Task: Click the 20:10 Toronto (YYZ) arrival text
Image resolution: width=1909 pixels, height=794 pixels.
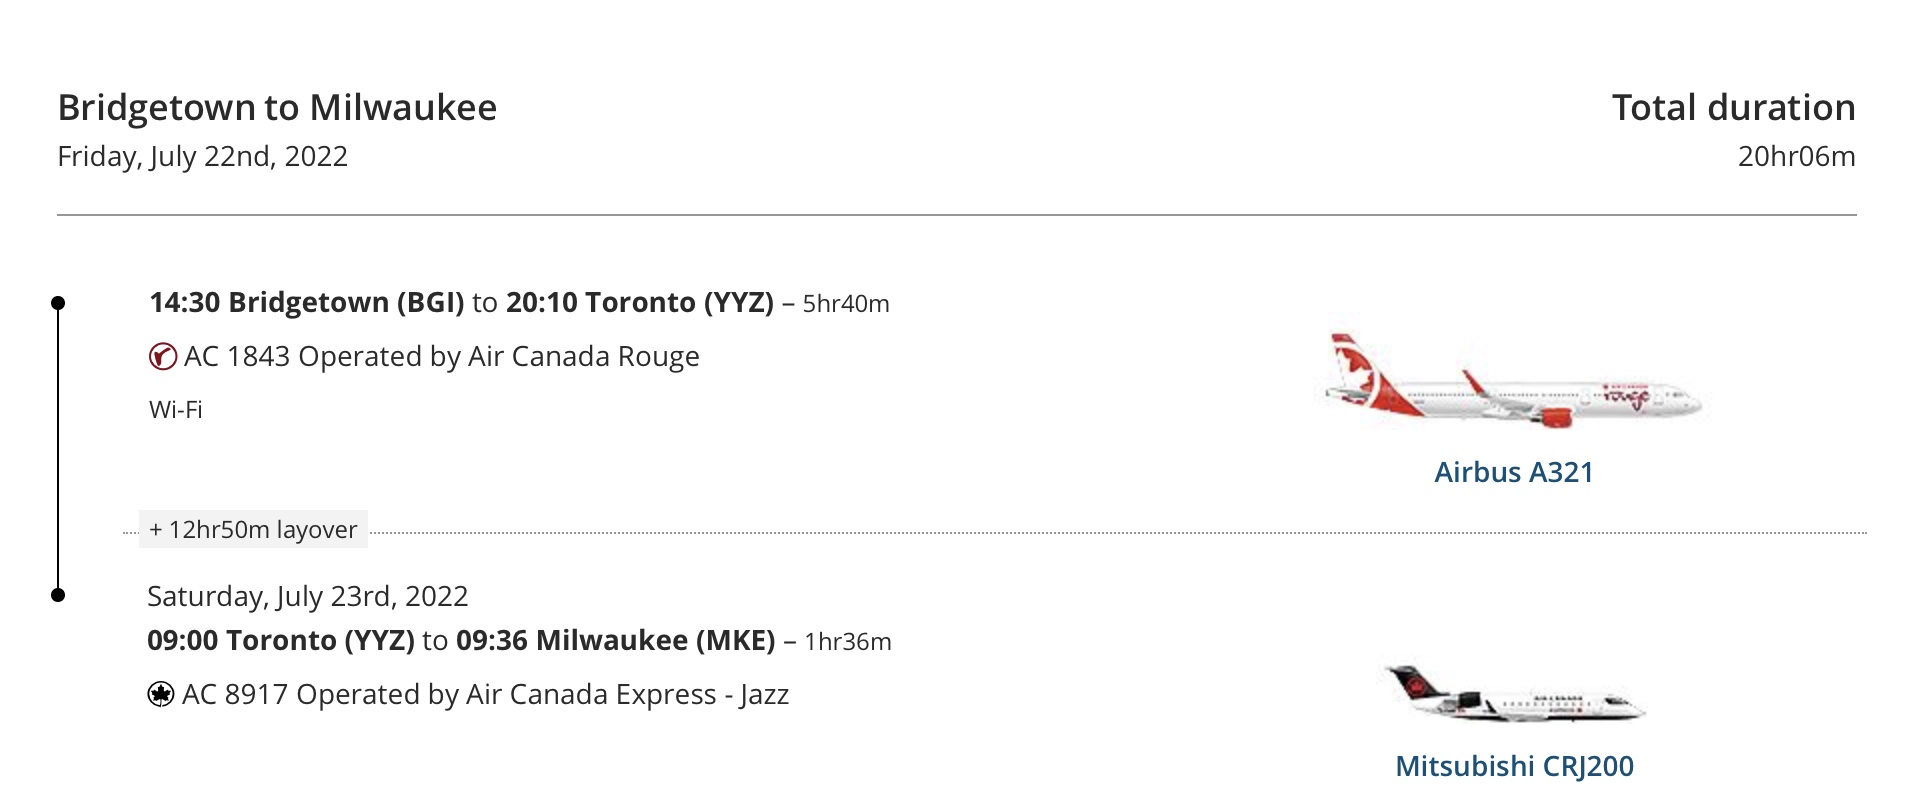Action: click(x=640, y=302)
